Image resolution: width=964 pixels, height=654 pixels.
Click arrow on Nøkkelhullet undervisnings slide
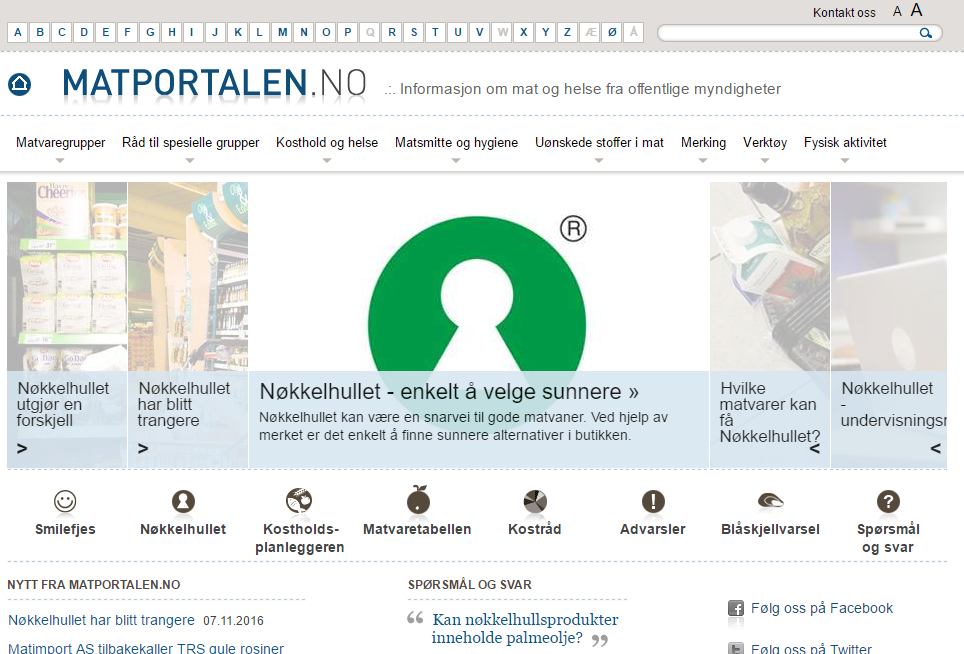(936, 449)
